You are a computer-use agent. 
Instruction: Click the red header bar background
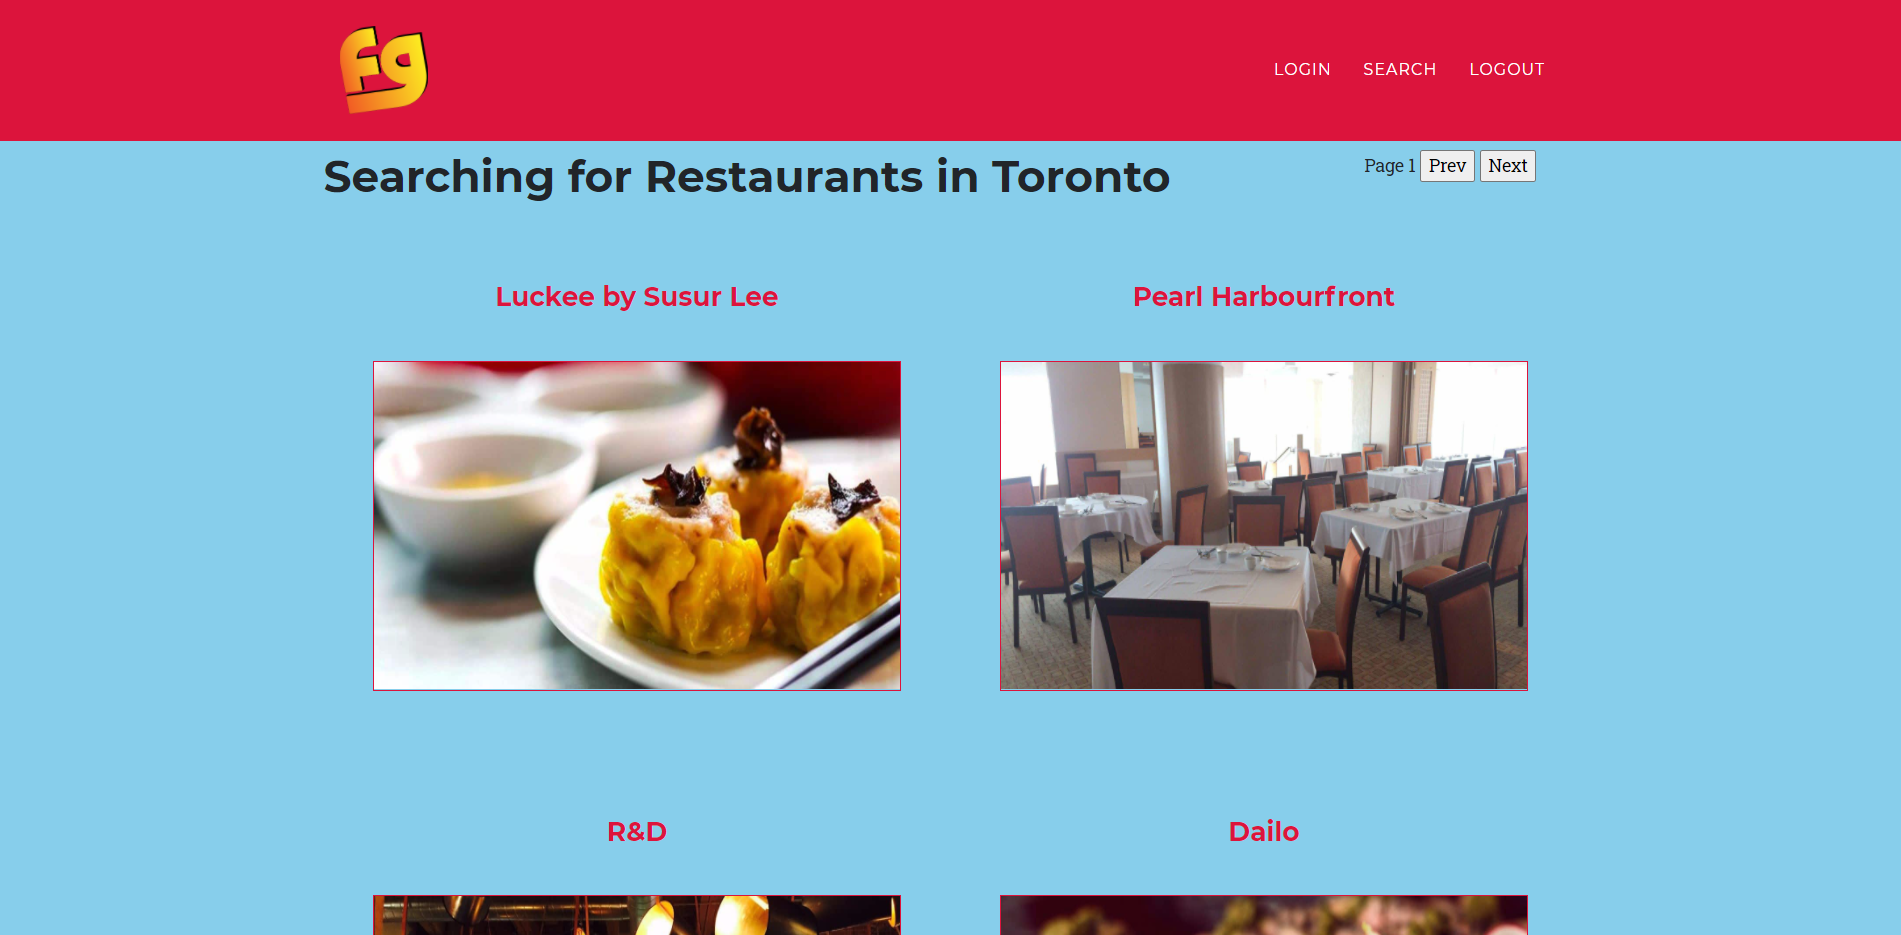pyautogui.click(x=850, y=70)
